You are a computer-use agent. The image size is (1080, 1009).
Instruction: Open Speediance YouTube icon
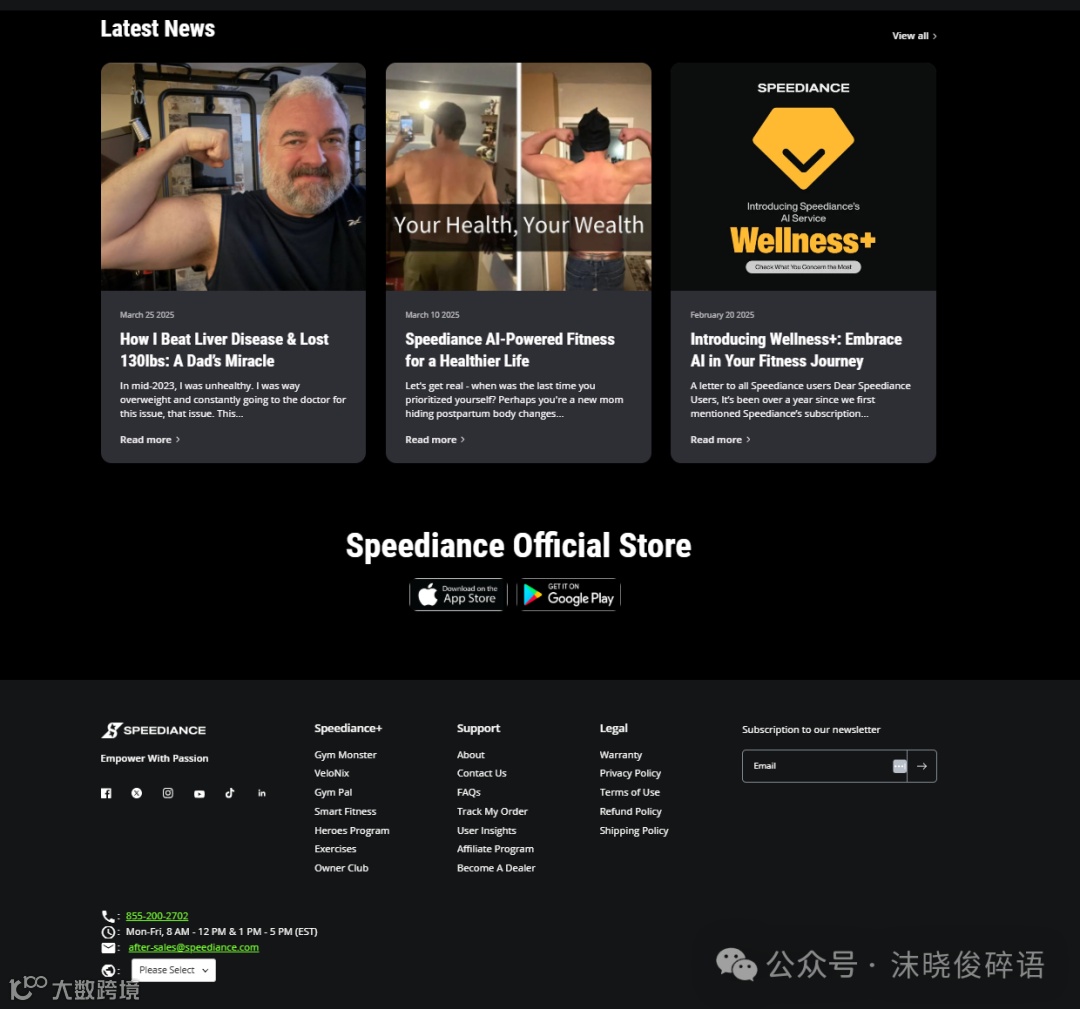click(199, 793)
